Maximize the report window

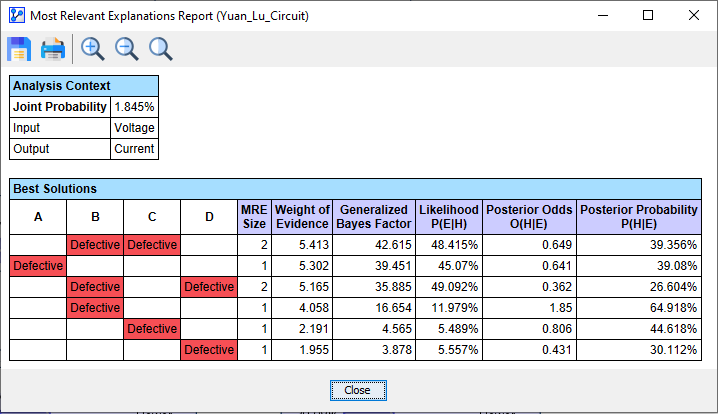click(648, 16)
